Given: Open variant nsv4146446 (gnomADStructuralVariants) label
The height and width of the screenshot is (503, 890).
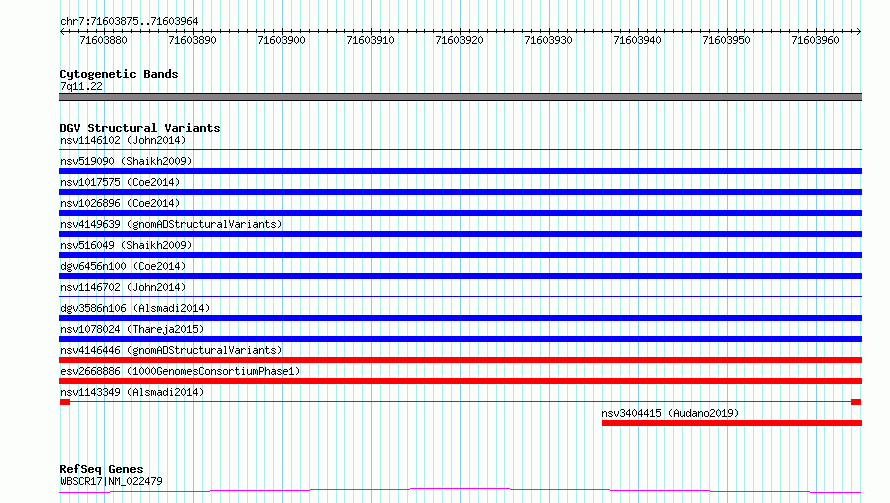Looking at the screenshot, I should (x=171, y=350).
